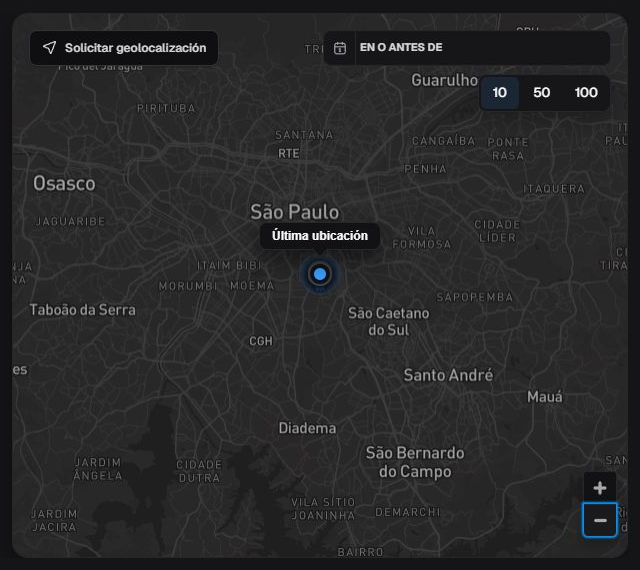Click the PIRITUBA district label

click(x=166, y=109)
